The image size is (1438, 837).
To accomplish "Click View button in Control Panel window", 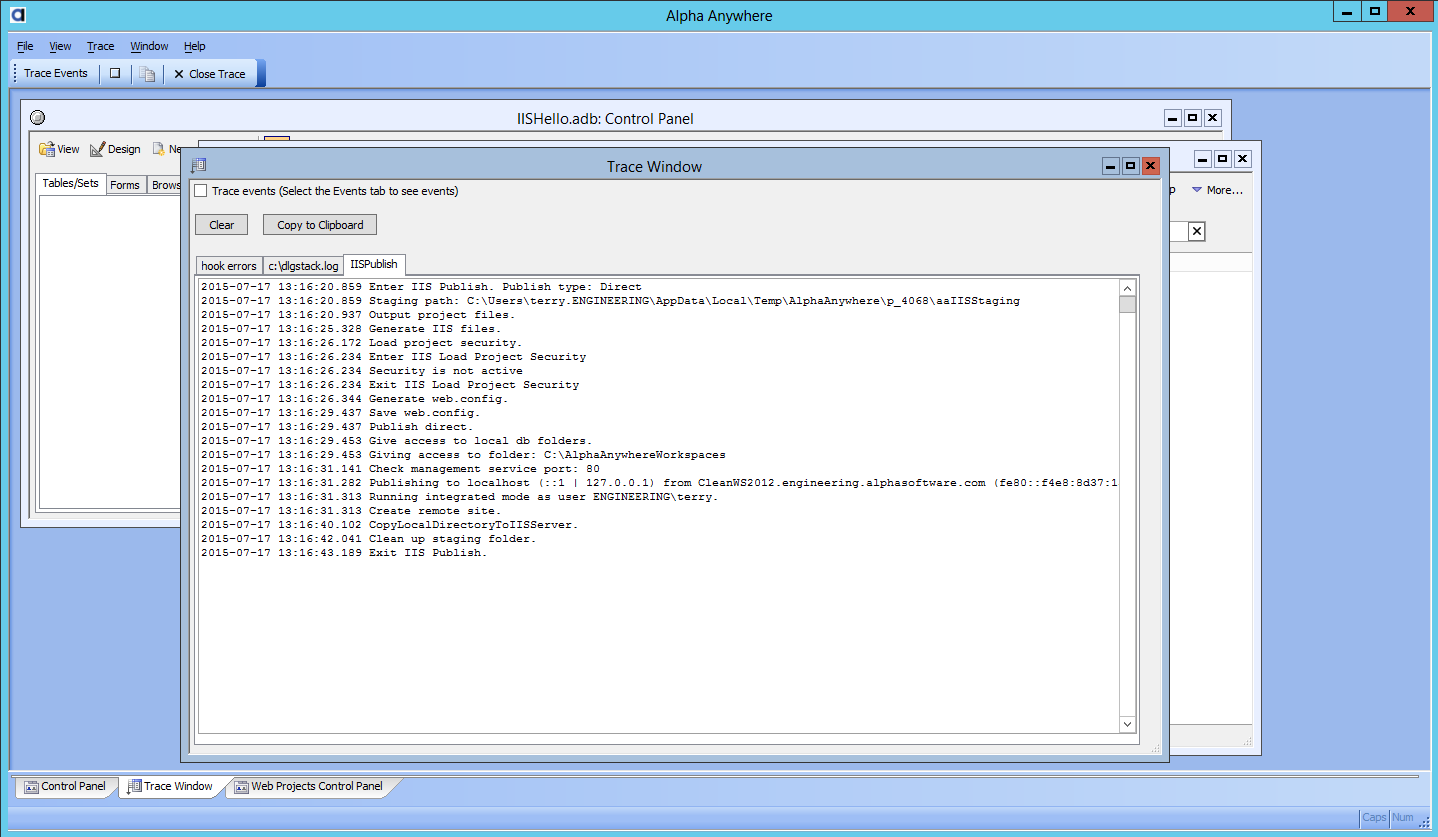I will pyautogui.click(x=59, y=149).
